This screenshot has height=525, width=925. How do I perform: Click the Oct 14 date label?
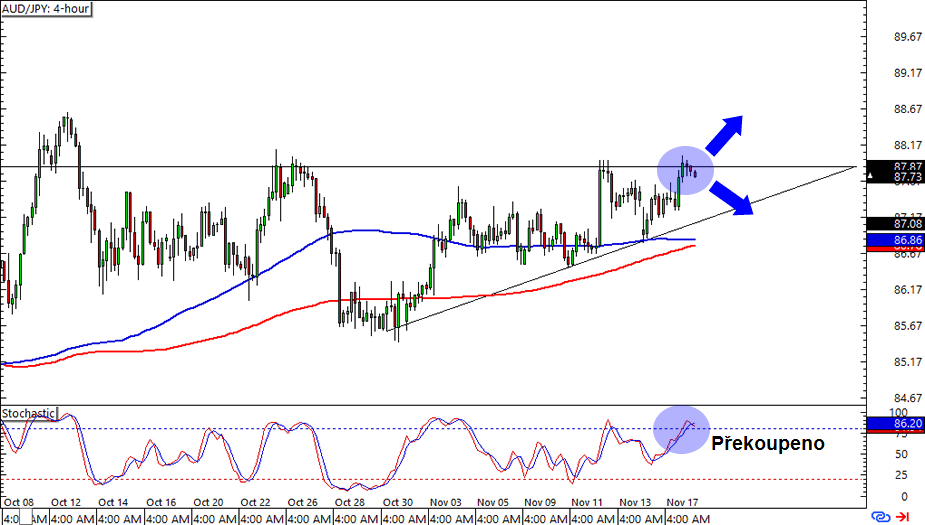click(113, 503)
